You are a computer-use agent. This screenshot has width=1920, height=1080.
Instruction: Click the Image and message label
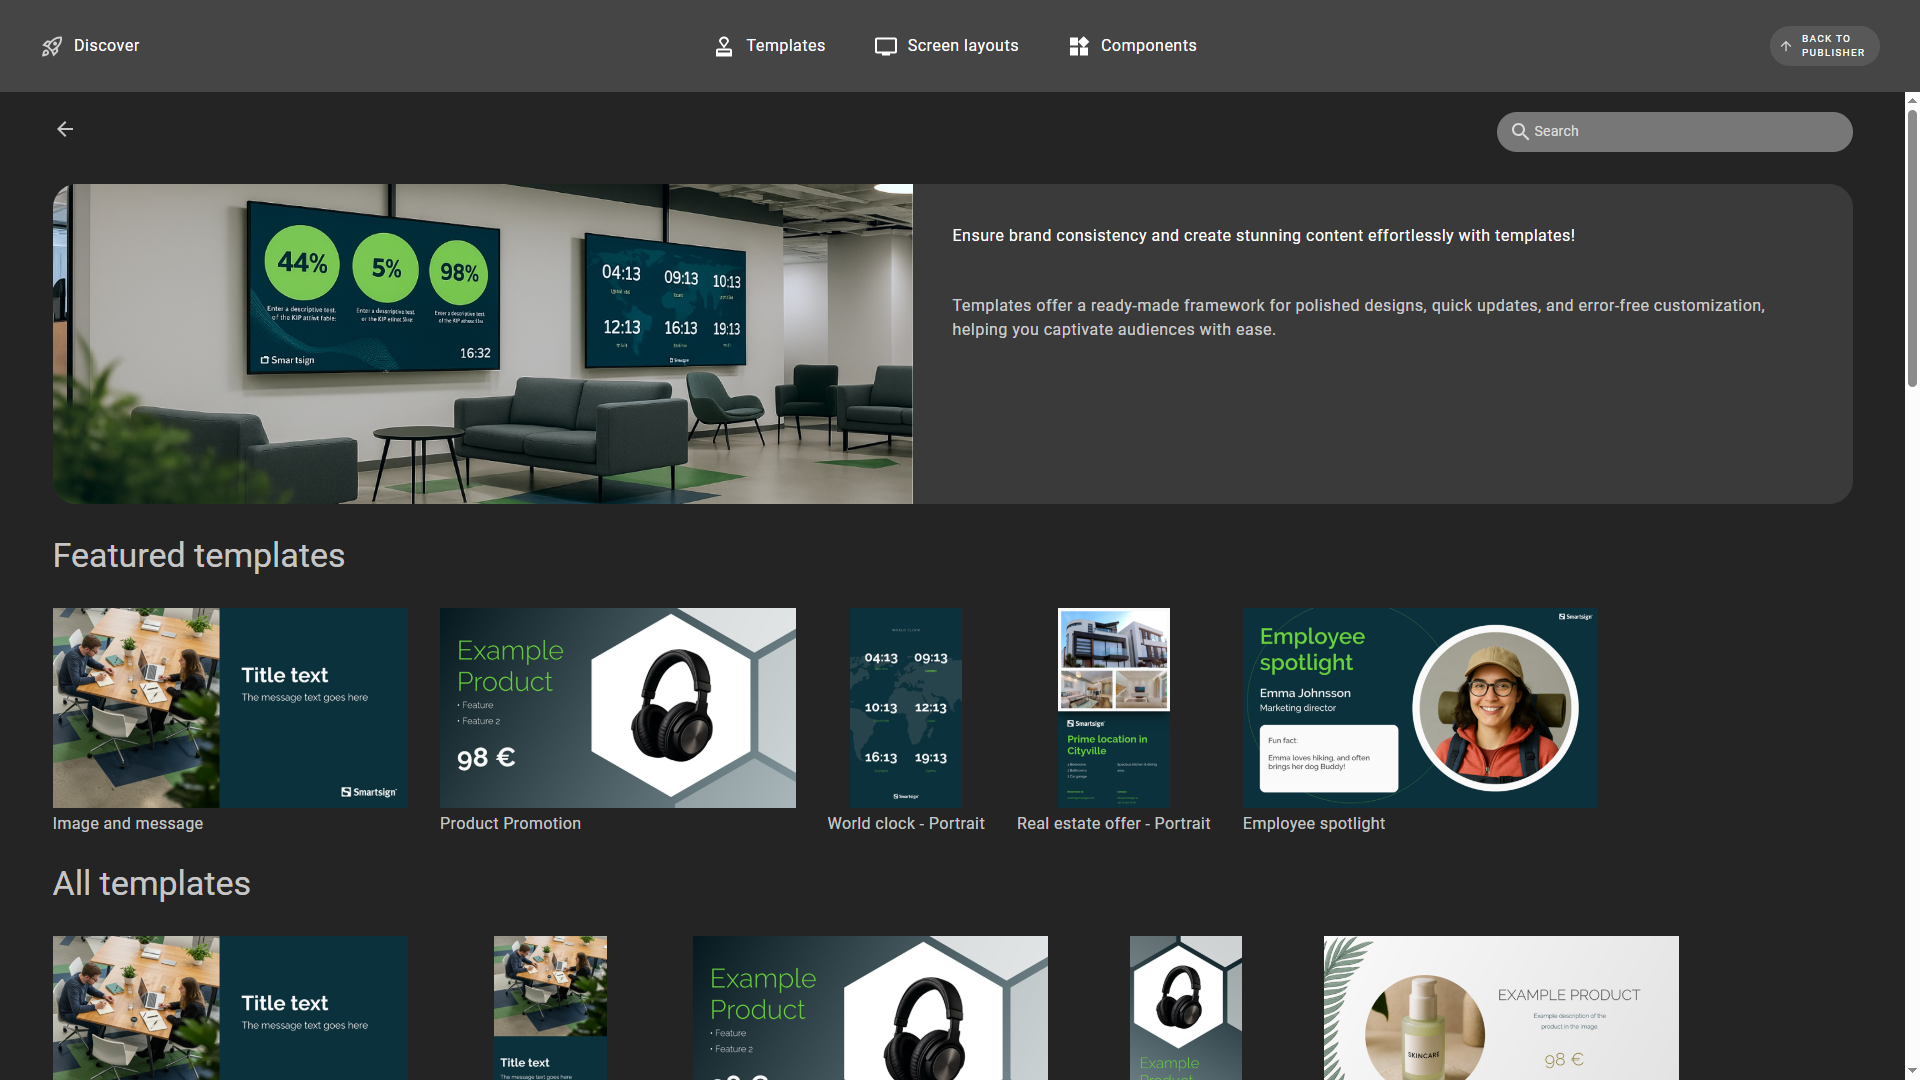point(128,823)
